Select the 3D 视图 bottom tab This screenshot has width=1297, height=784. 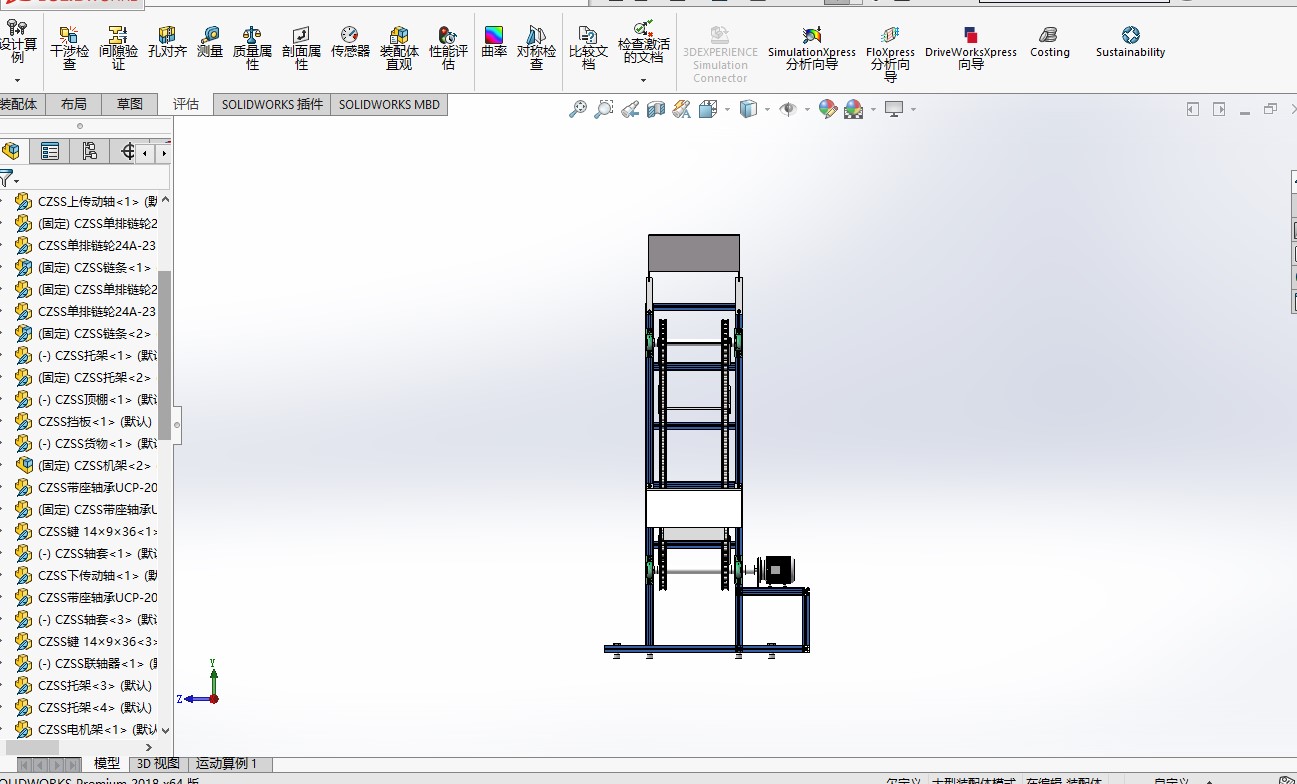(158, 763)
